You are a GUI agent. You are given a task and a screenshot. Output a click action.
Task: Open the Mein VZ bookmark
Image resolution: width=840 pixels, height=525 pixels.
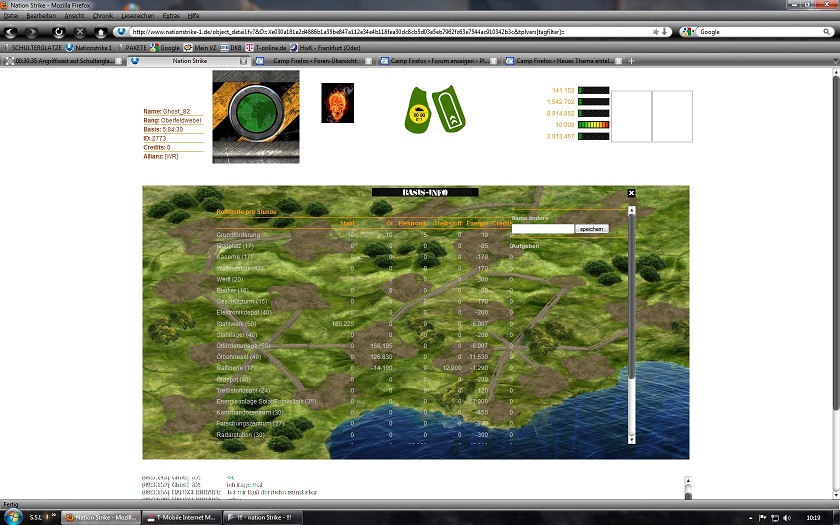pos(200,48)
